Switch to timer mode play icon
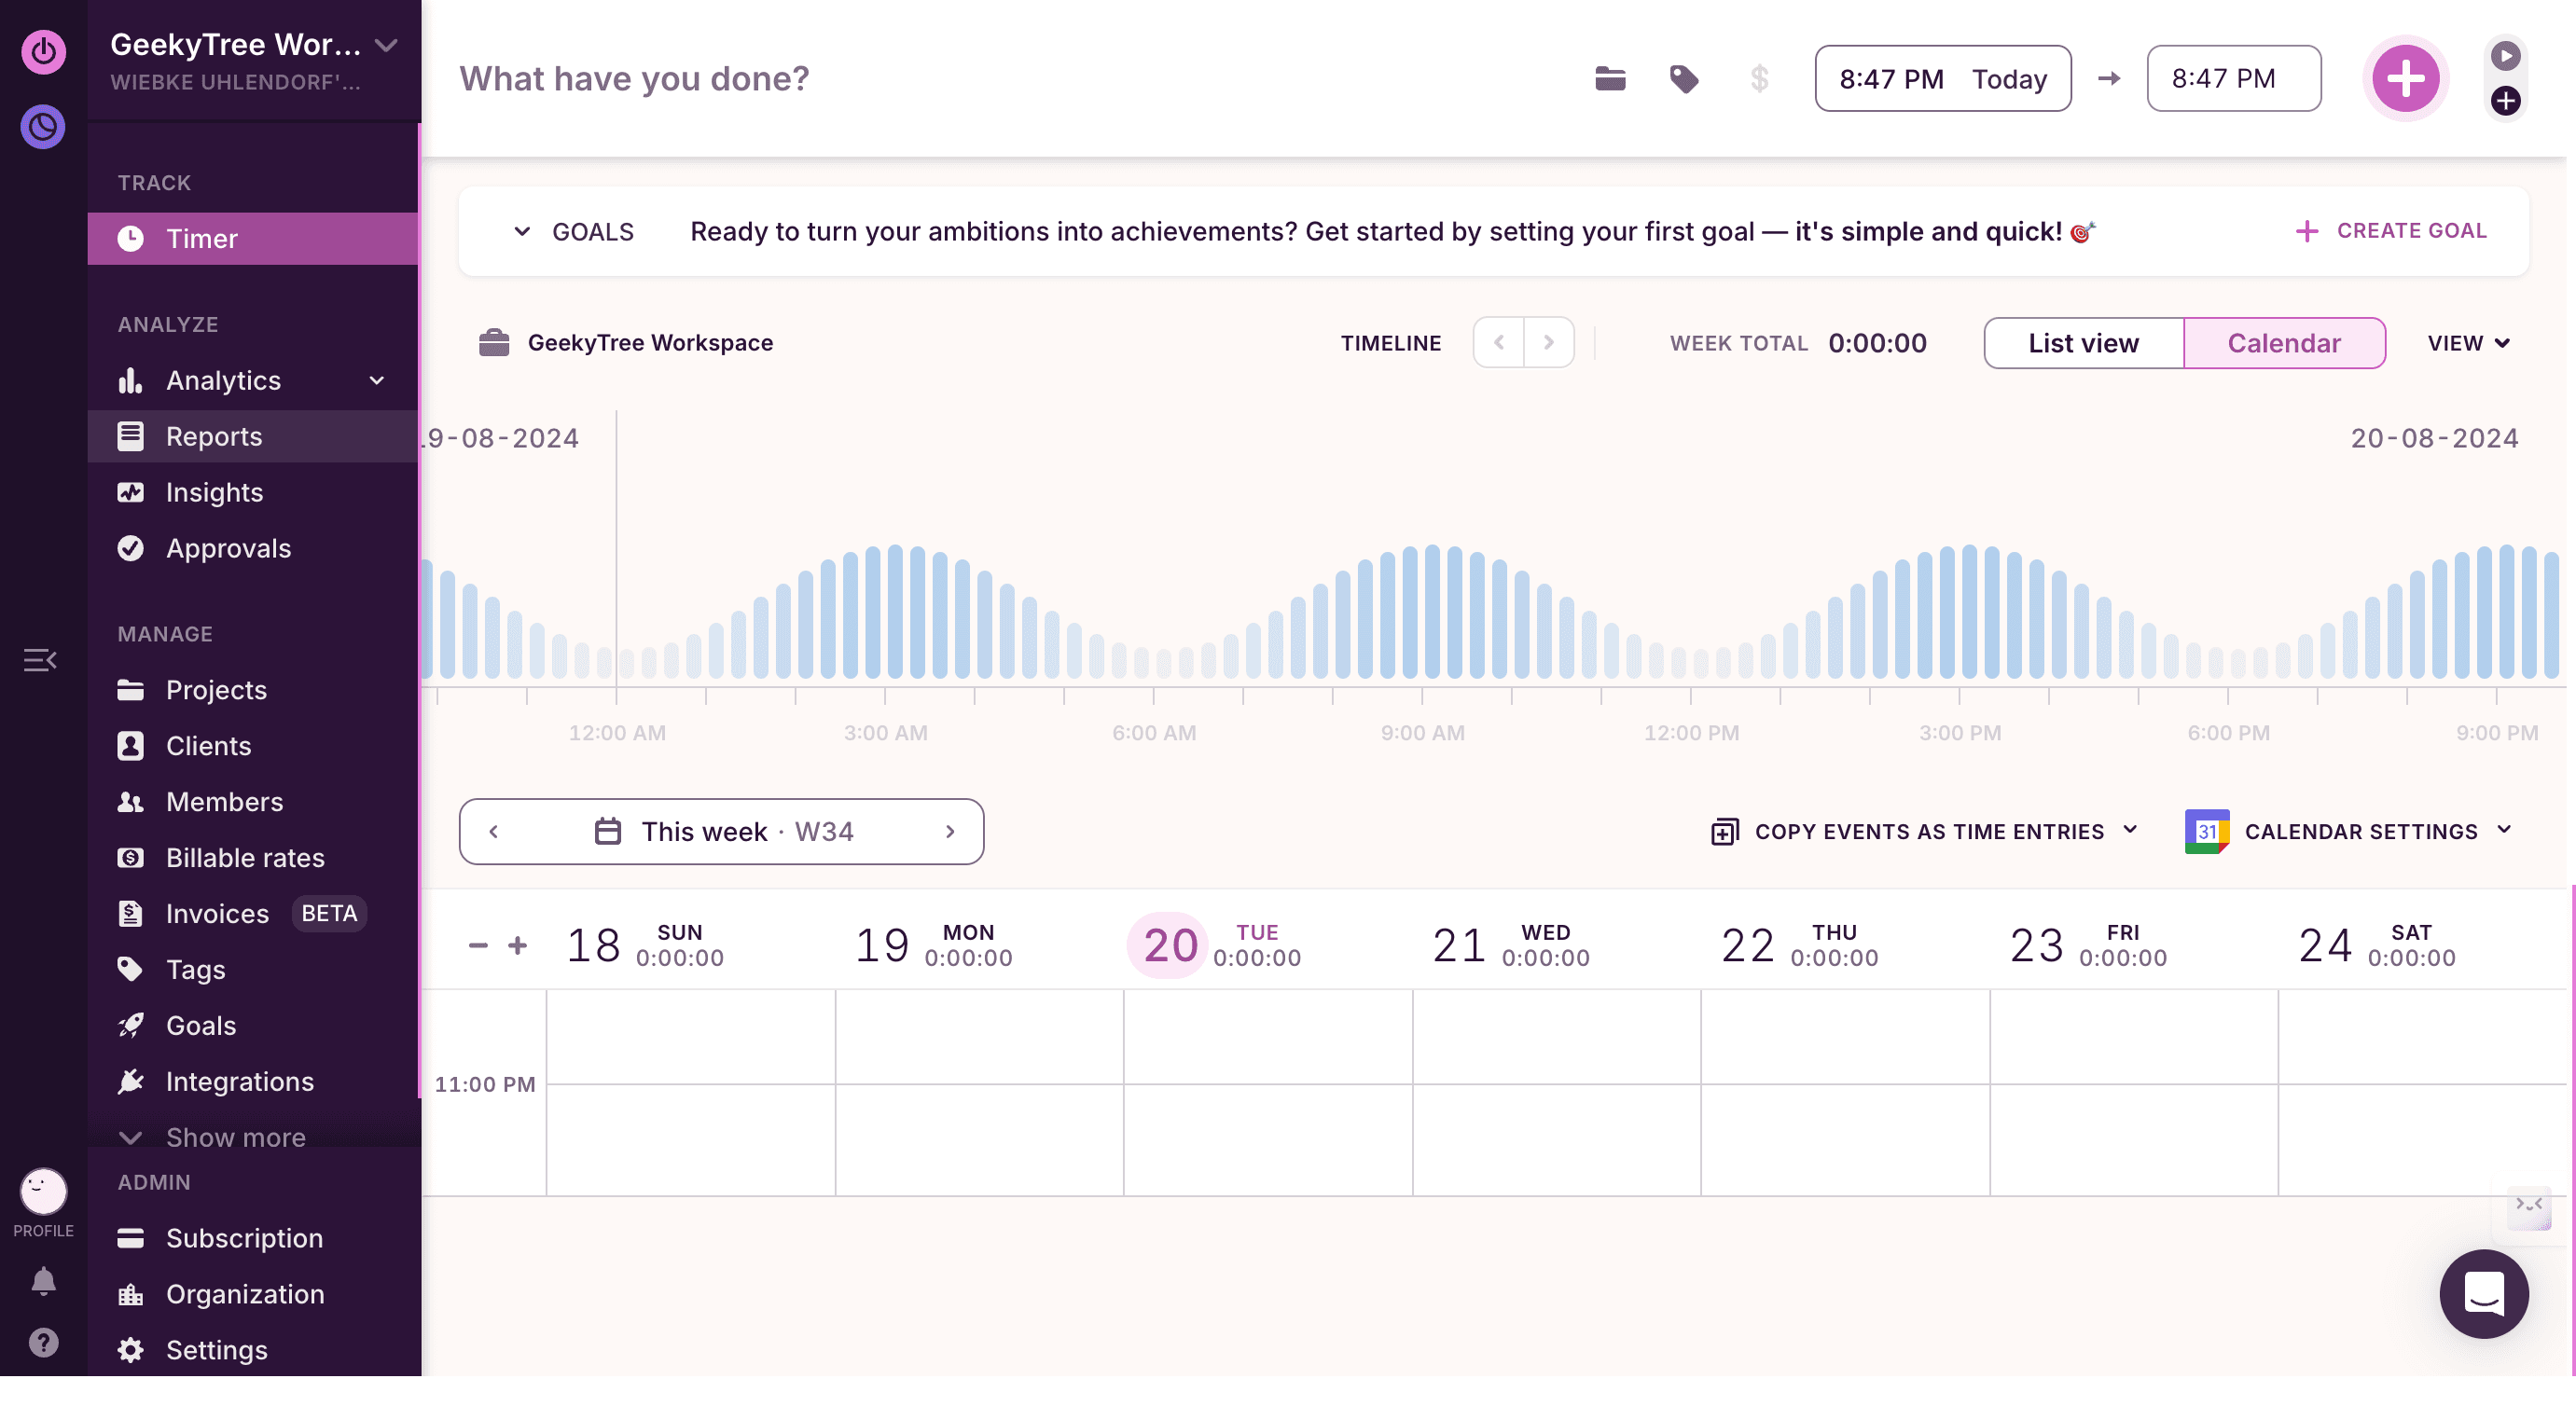 pyautogui.click(x=2505, y=55)
